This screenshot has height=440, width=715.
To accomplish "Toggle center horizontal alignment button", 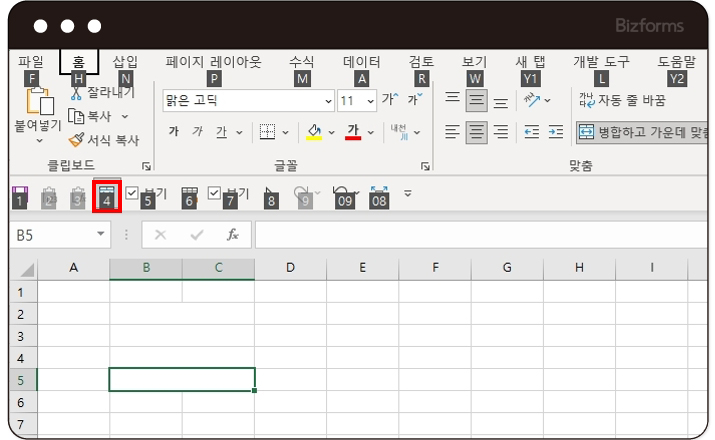I will [477, 132].
